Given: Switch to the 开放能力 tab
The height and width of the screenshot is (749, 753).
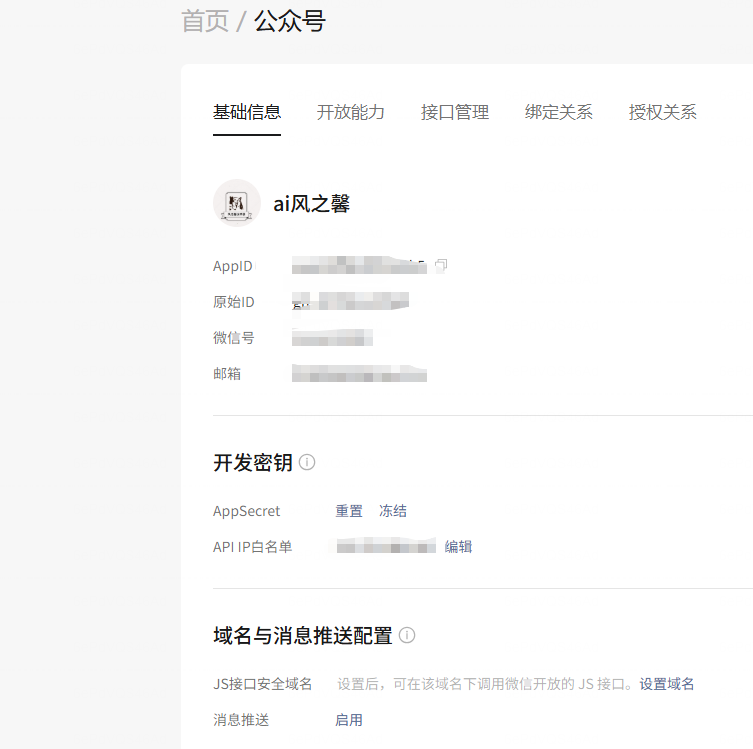Looking at the screenshot, I should click(351, 112).
